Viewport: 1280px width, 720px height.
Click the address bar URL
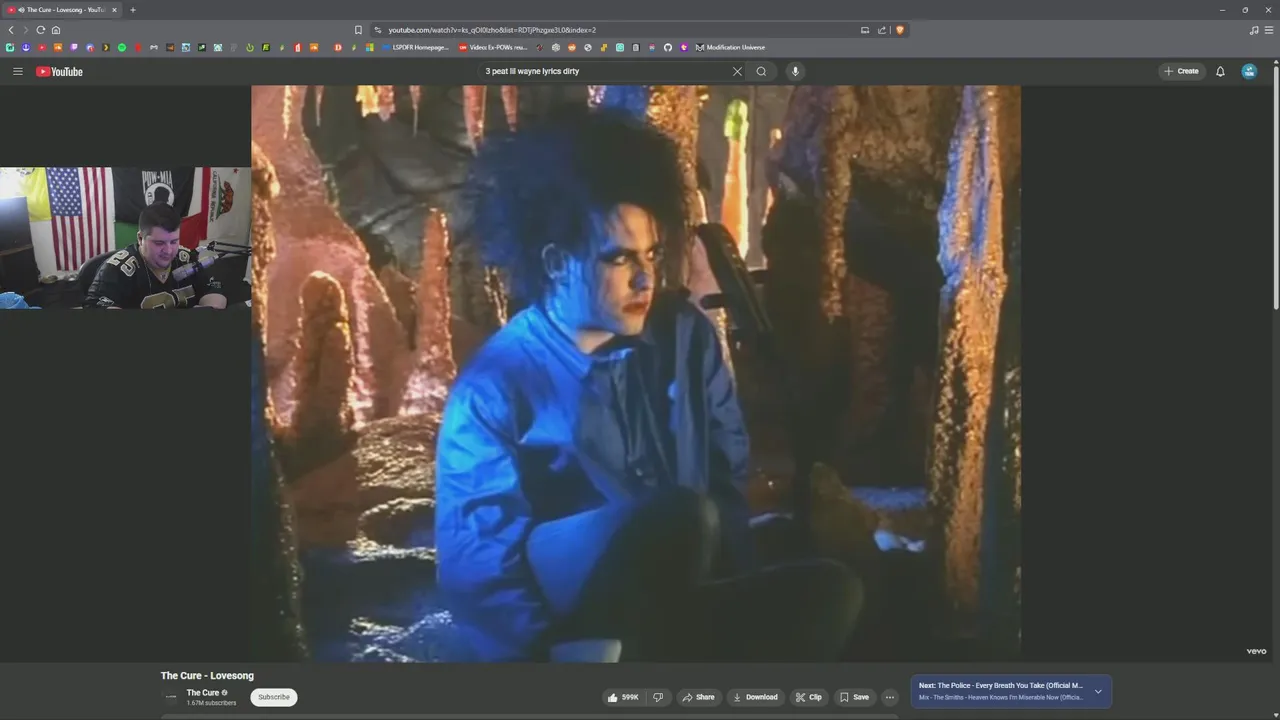(492, 30)
